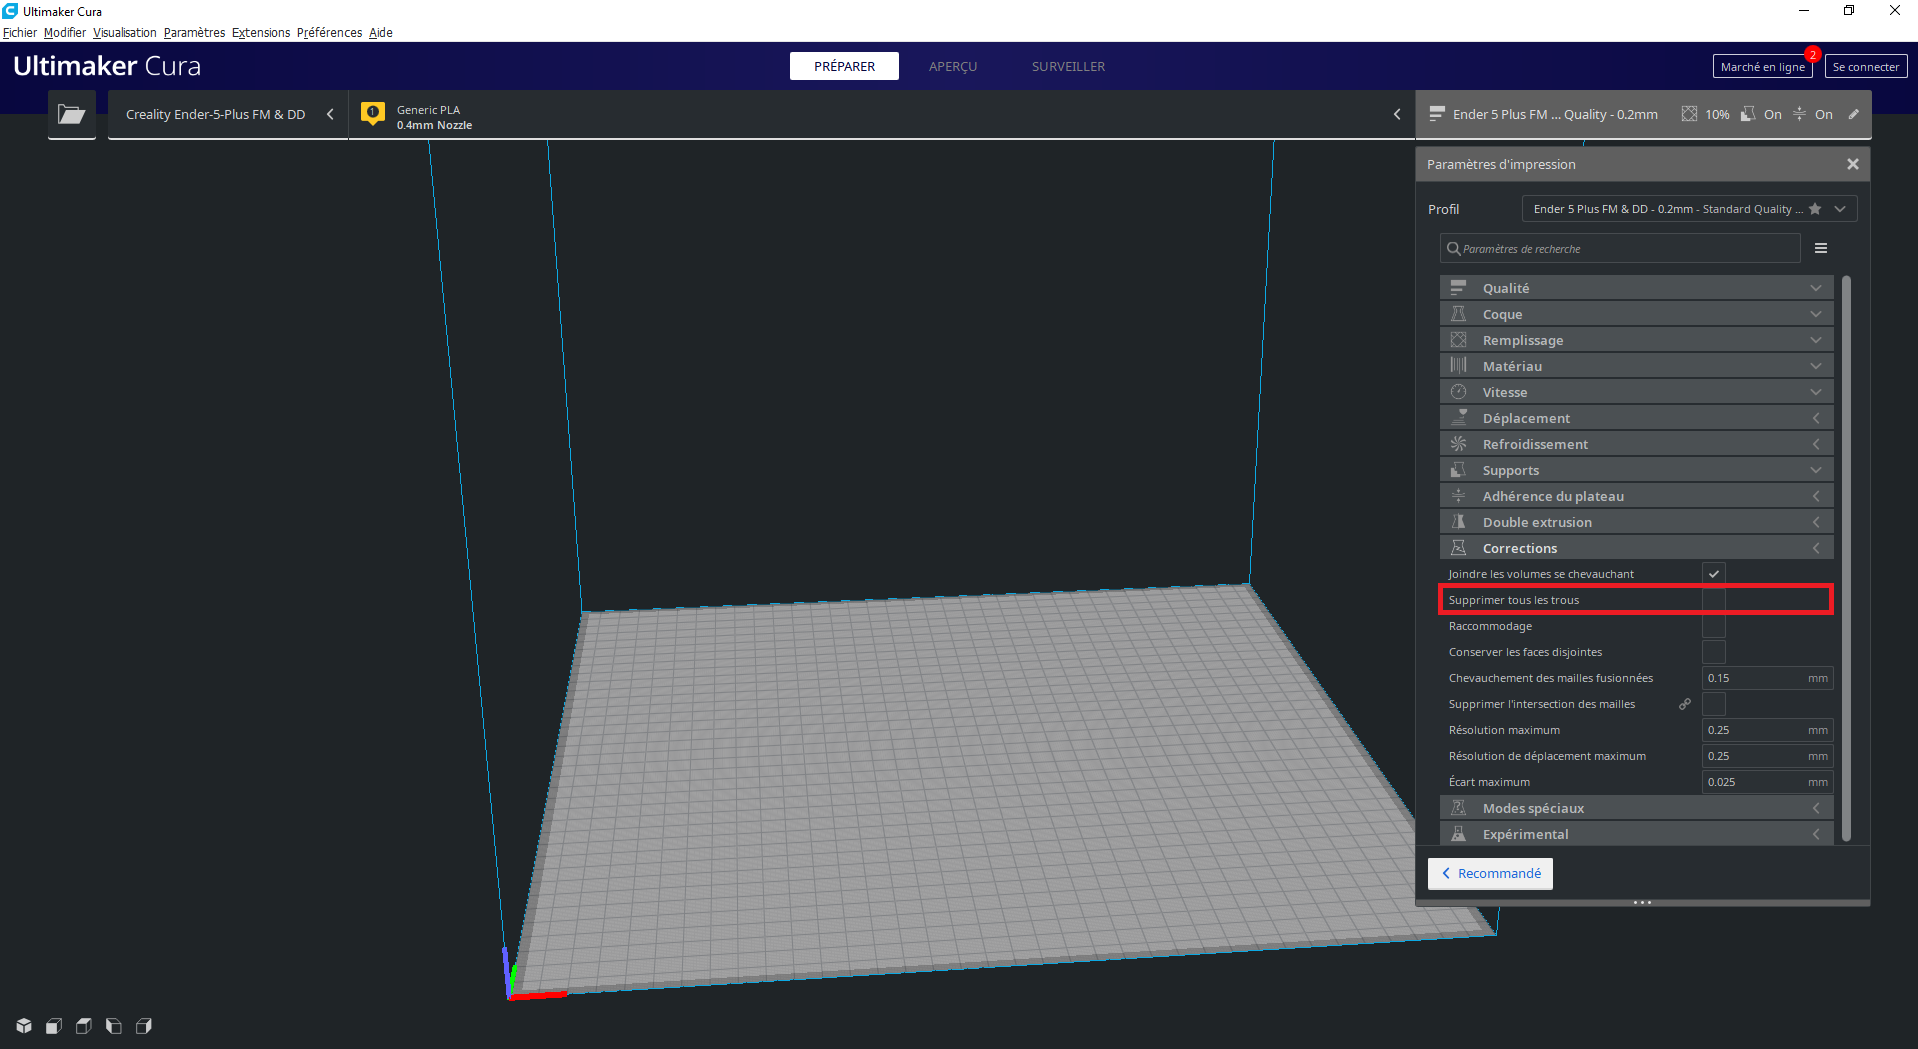
Task: Click the Recommandé button
Action: tap(1490, 873)
